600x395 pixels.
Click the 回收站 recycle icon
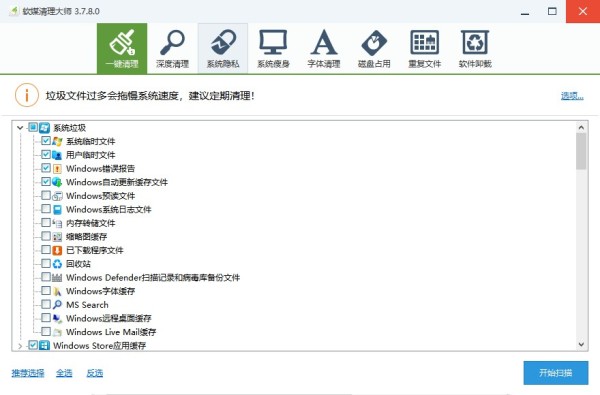coord(57,264)
